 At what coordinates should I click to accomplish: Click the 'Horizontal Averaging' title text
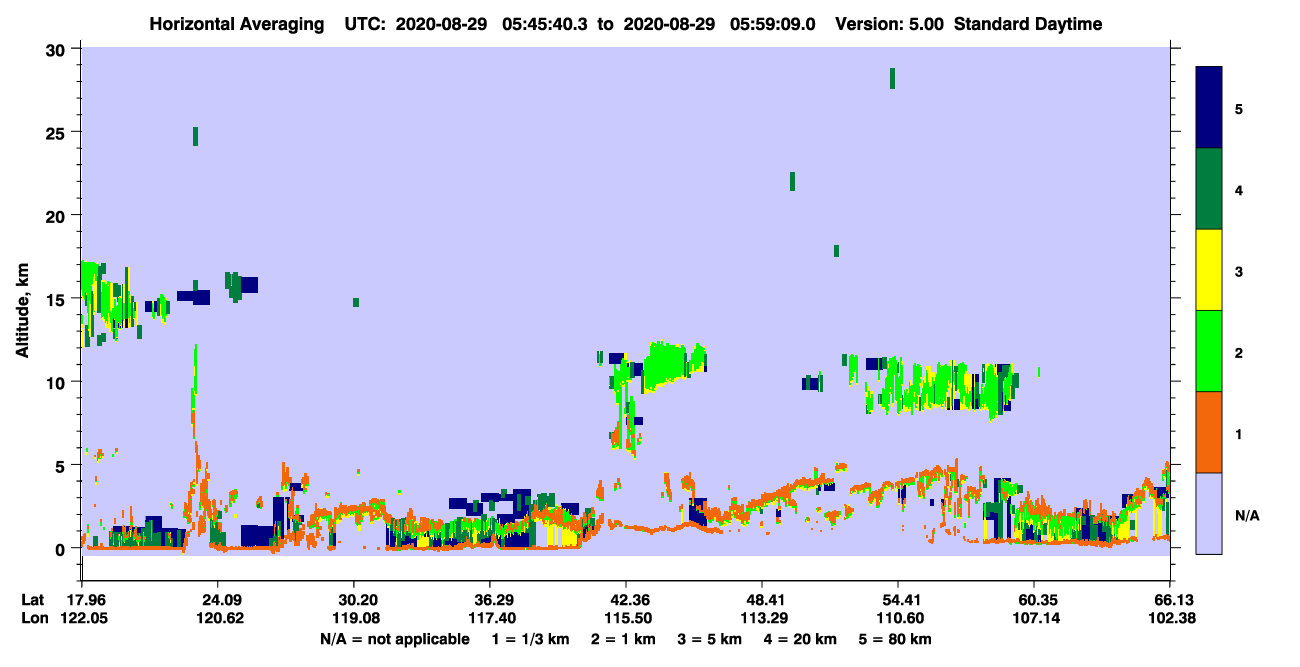(x=237, y=24)
